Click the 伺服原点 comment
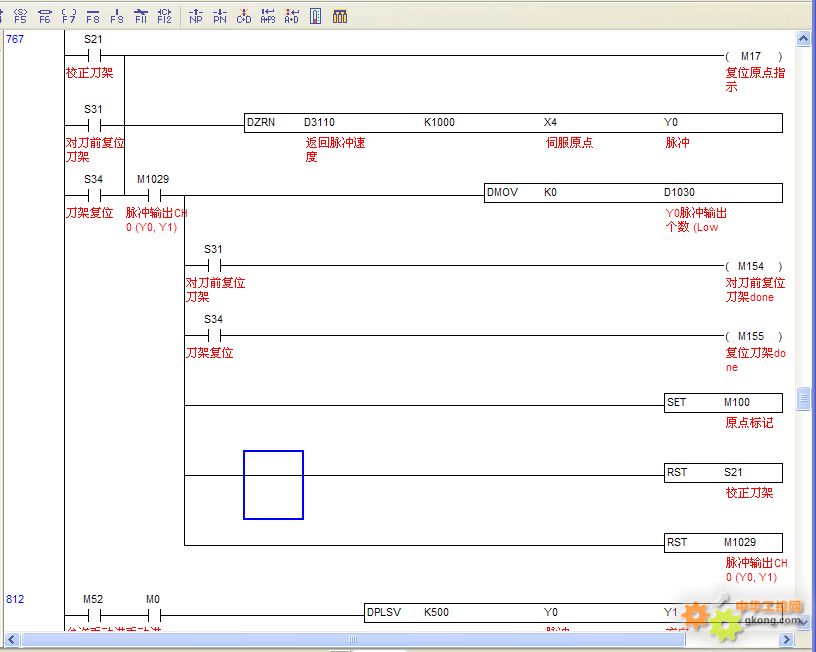 (569, 143)
